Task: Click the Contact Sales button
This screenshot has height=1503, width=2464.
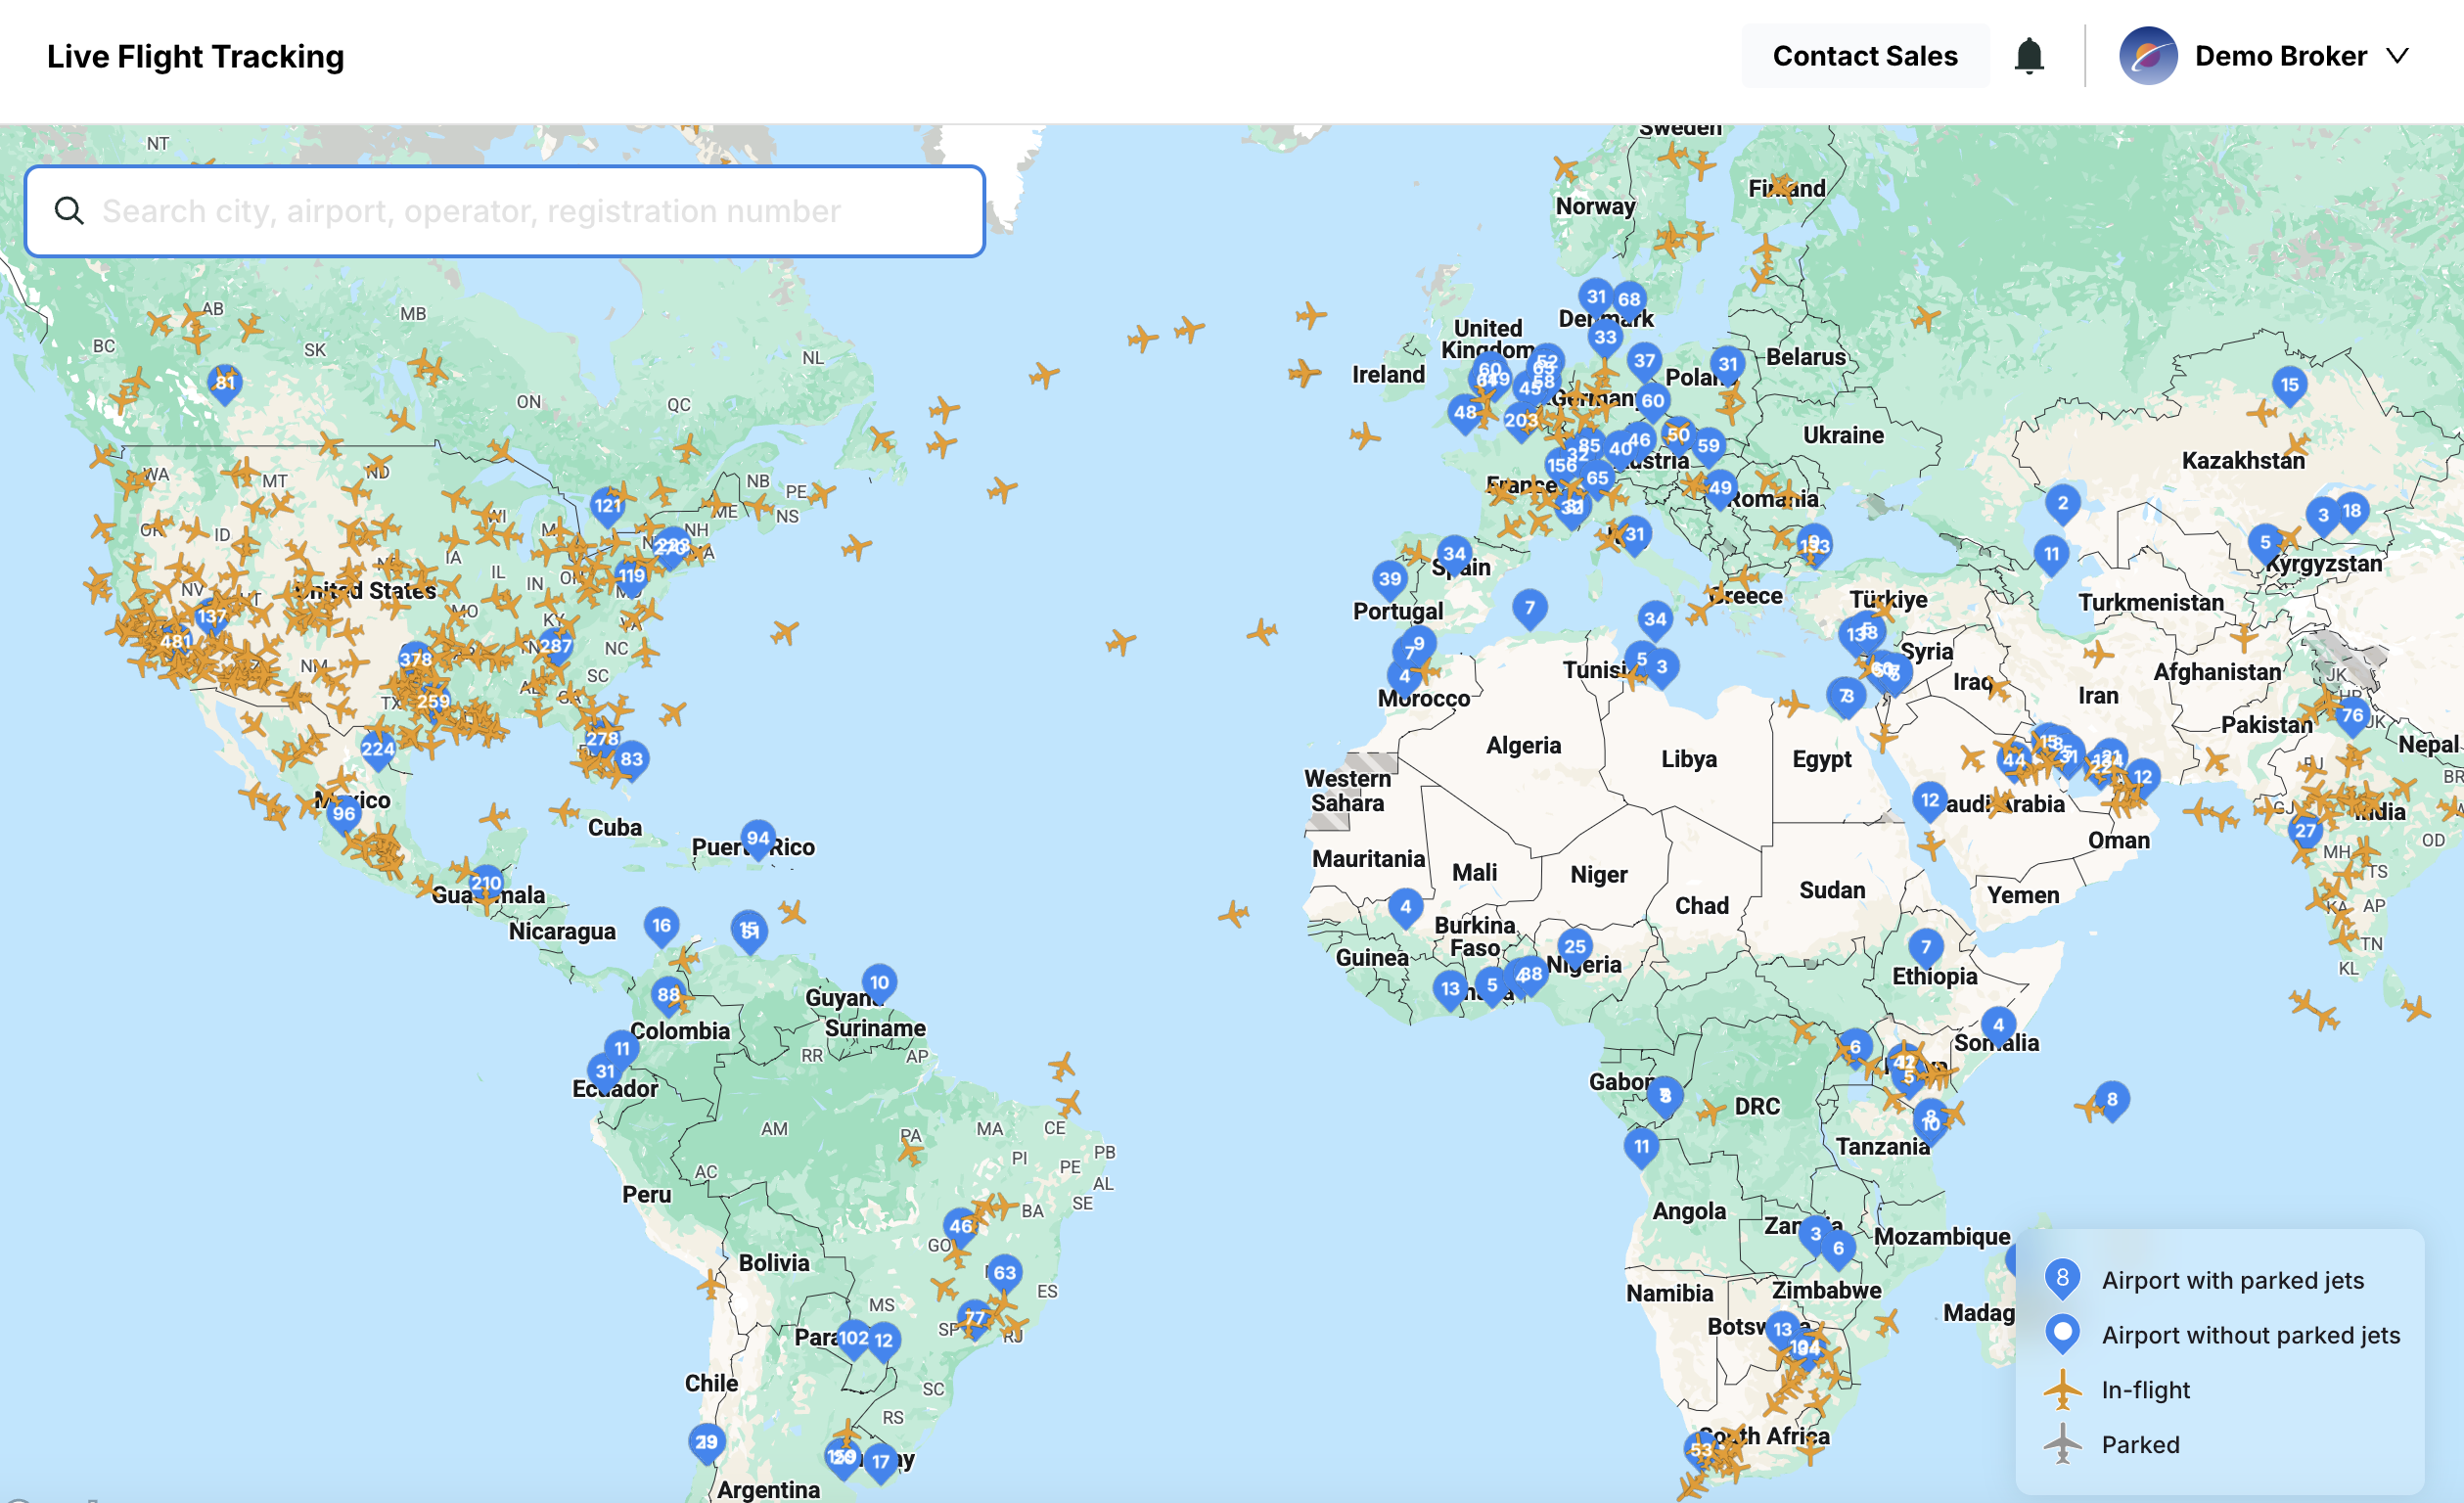Action: [1865, 56]
